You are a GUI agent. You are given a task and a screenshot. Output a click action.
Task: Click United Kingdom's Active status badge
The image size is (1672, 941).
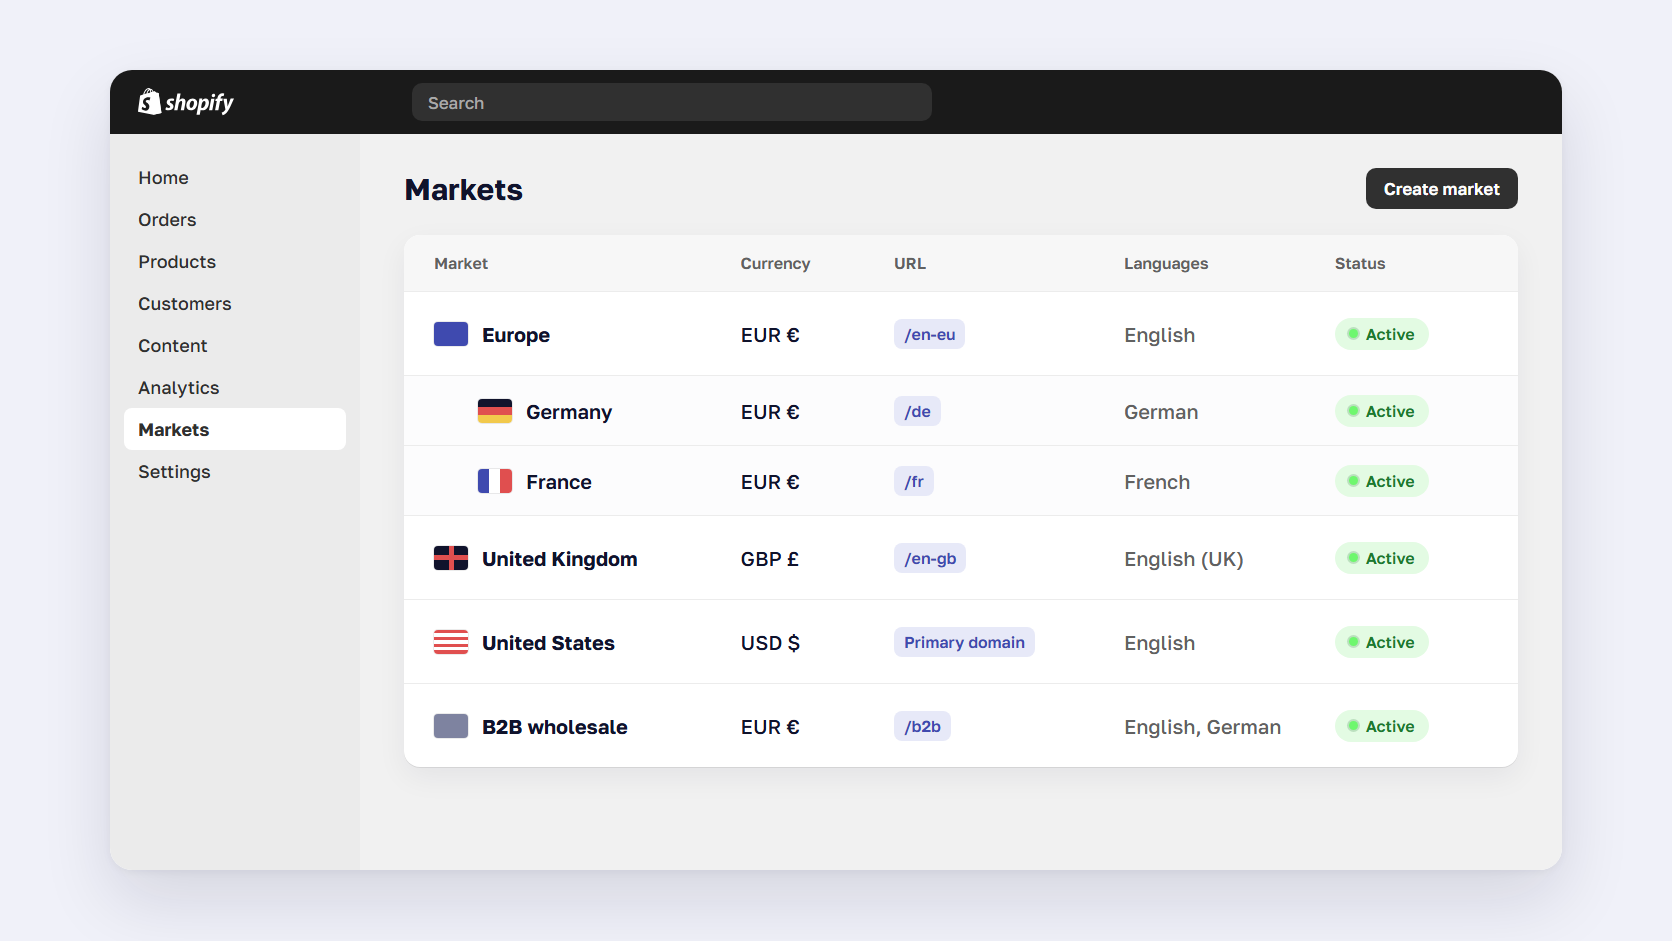1381,558
